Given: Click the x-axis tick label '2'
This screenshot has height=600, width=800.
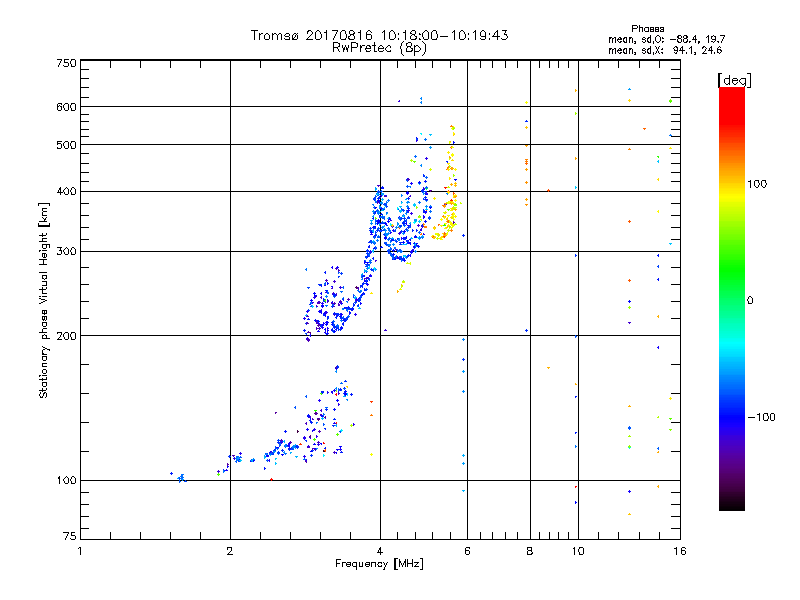Looking at the screenshot, I should point(230,551).
